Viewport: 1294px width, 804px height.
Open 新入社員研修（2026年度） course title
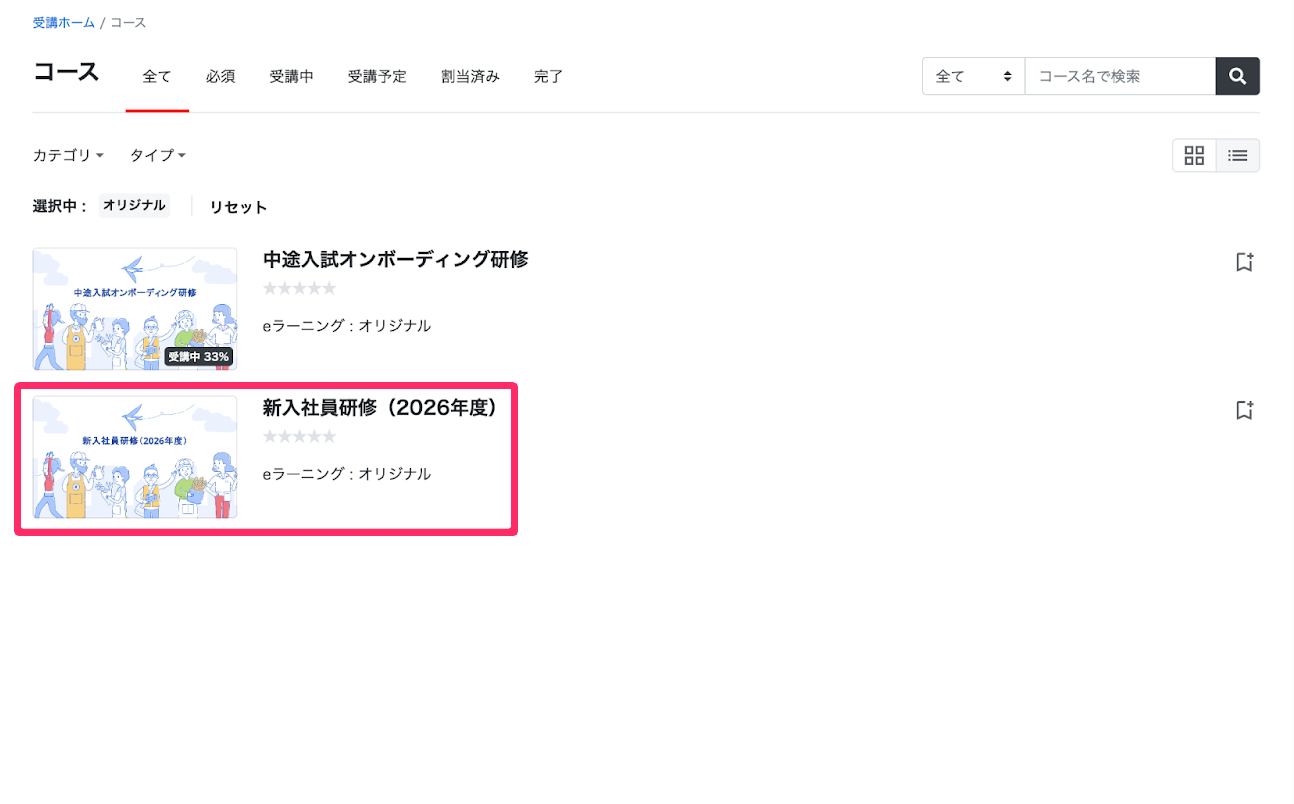tap(380, 407)
